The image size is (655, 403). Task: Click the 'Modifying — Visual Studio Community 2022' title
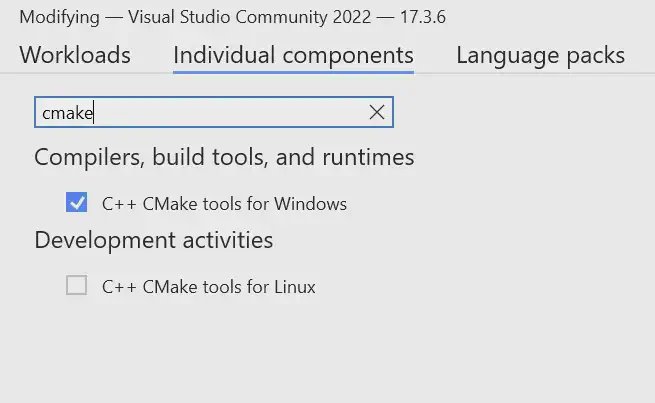195,17
